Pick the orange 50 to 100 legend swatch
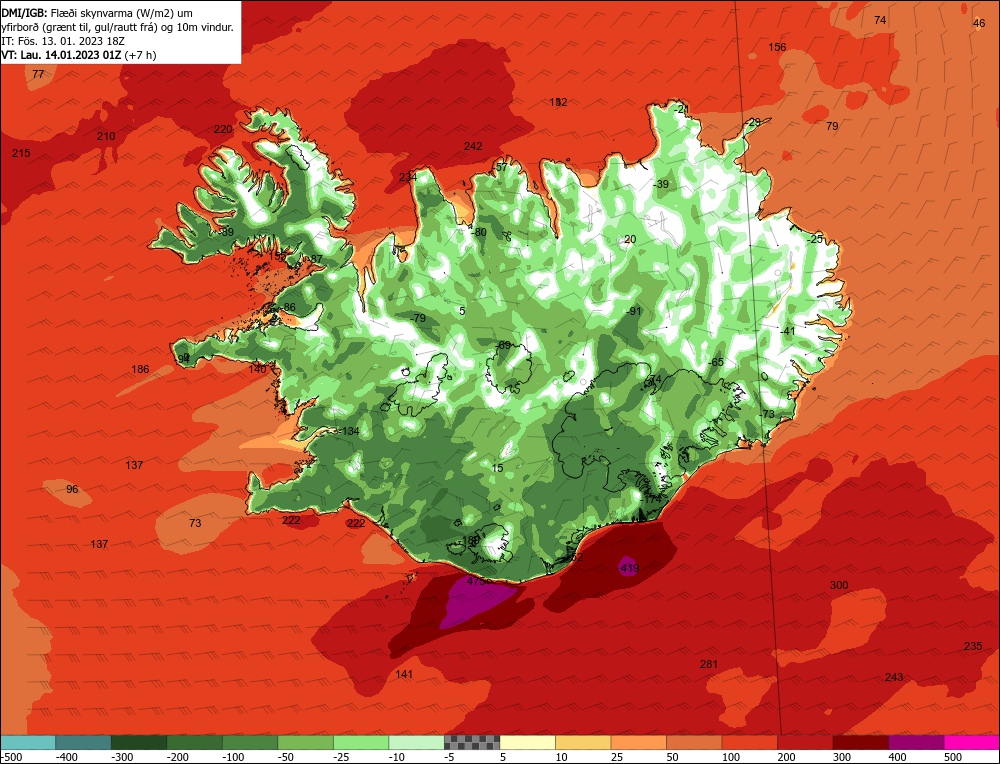This screenshot has height=764, width=1000. click(694, 742)
